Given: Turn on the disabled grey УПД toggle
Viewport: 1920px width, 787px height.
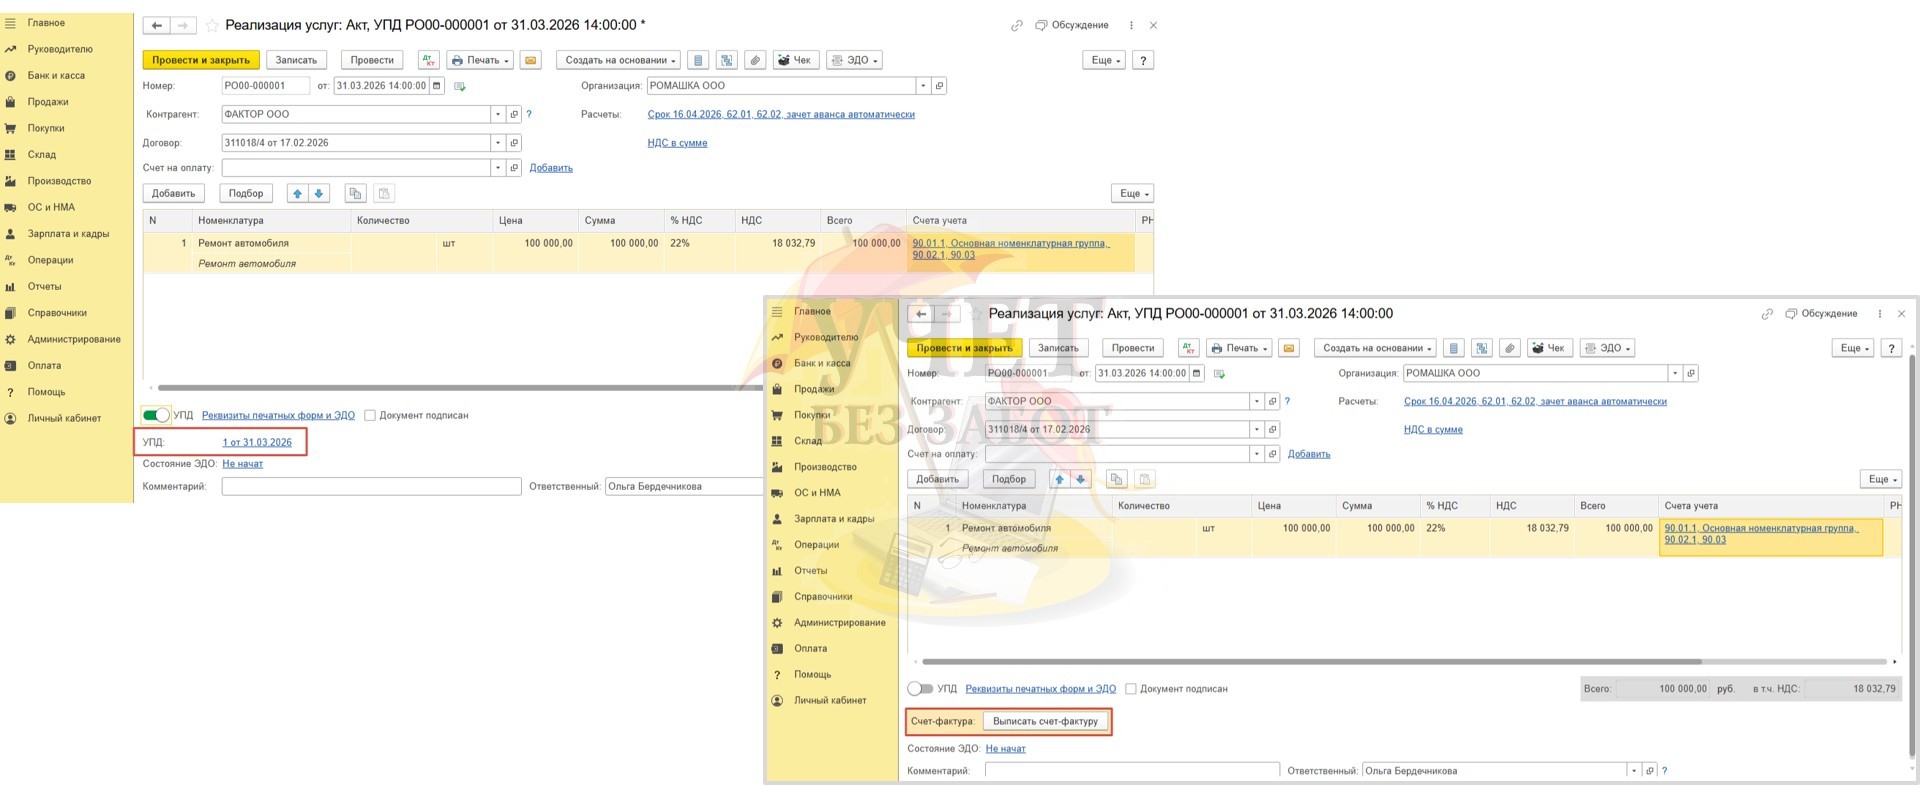Looking at the screenshot, I should click(x=919, y=689).
